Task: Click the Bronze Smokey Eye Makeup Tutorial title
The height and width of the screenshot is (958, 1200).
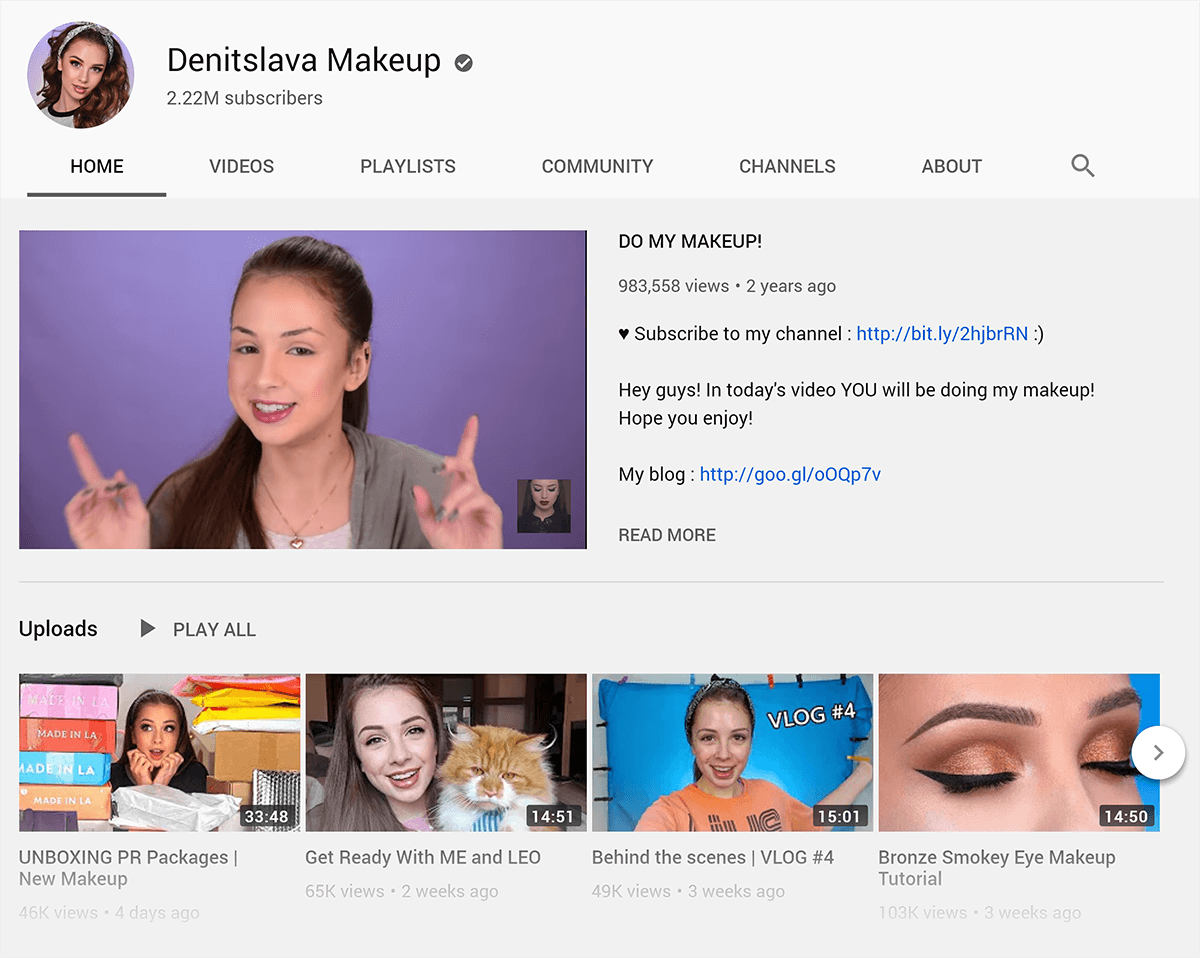Action: tap(997, 868)
